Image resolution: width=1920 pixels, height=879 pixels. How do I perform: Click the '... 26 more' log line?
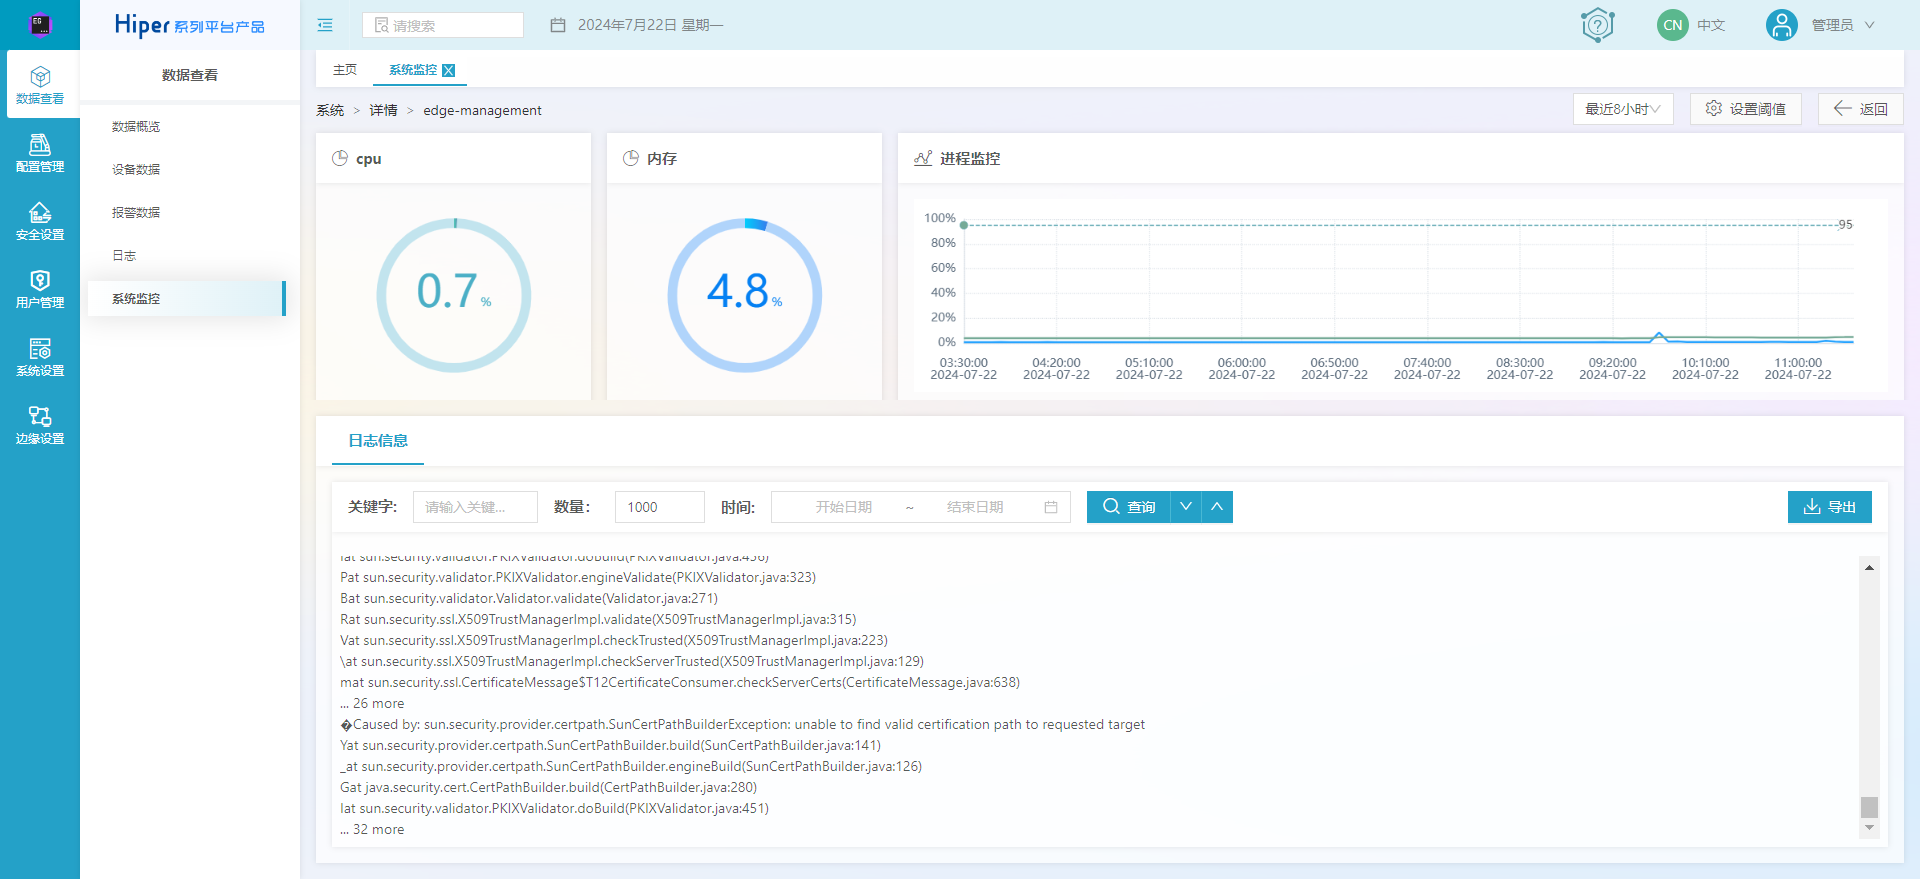(x=372, y=704)
